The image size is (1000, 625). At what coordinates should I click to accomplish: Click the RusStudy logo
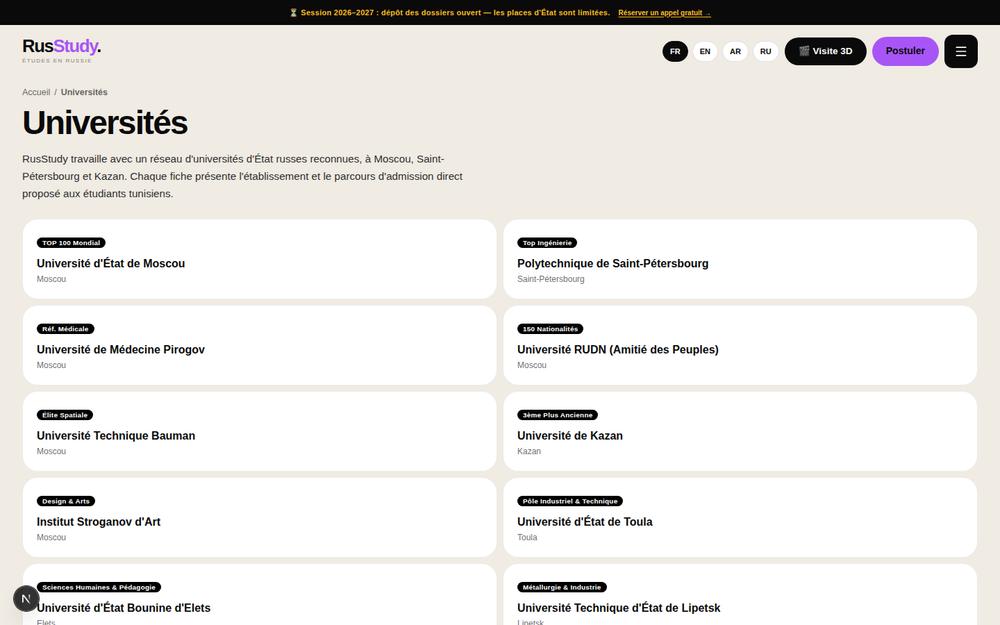(x=61, y=50)
